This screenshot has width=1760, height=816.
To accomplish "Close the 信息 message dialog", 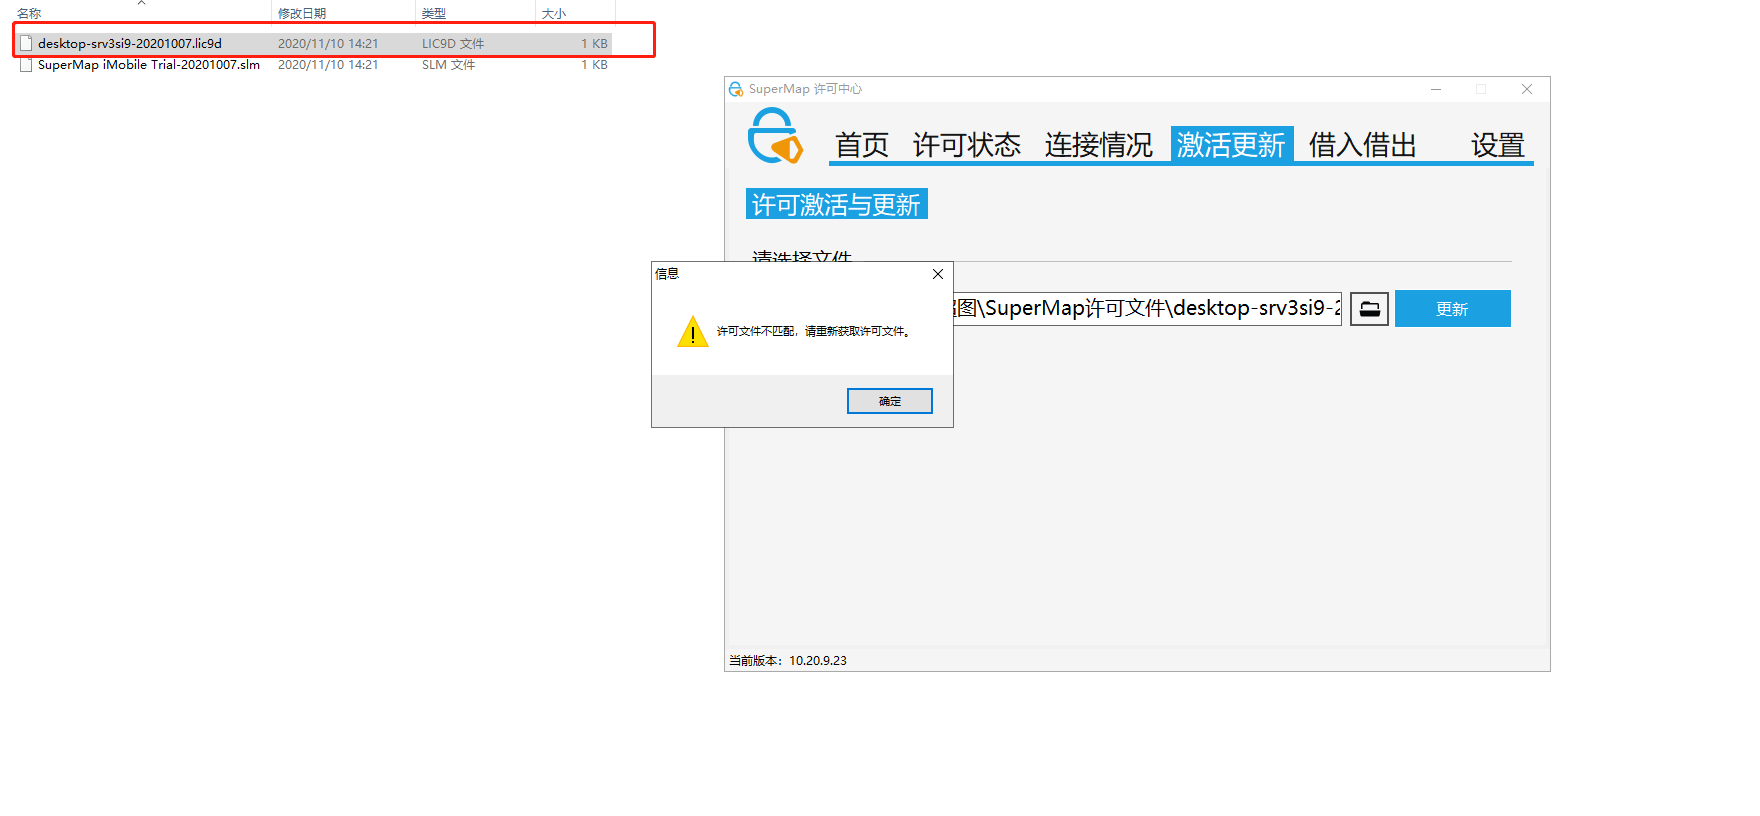I will click(x=937, y=274).
